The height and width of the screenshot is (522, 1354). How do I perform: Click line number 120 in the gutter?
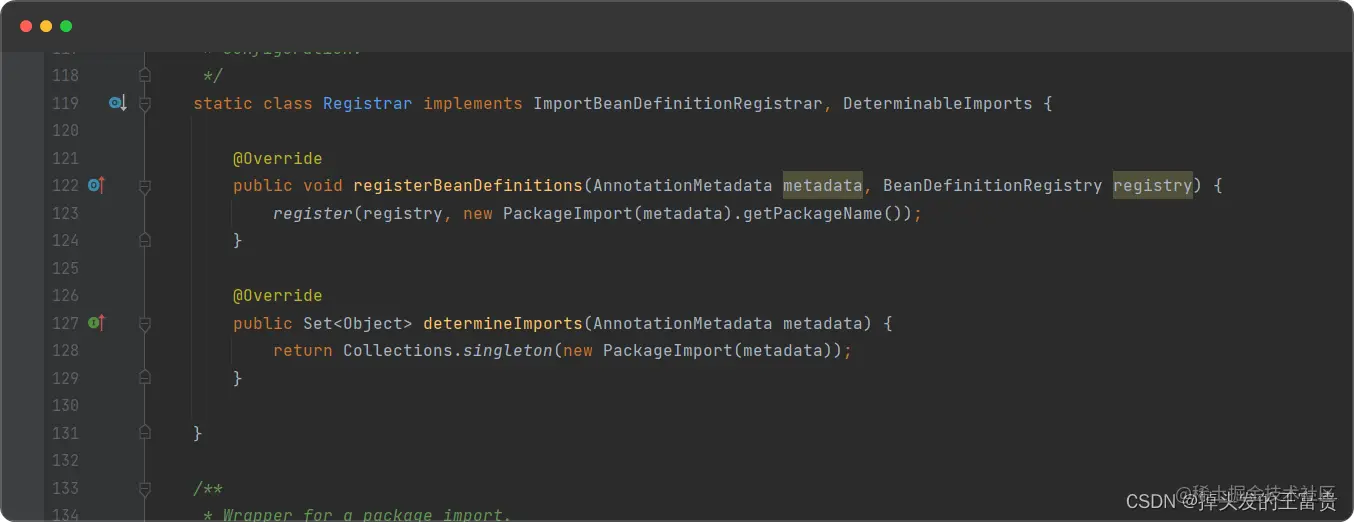65,130
